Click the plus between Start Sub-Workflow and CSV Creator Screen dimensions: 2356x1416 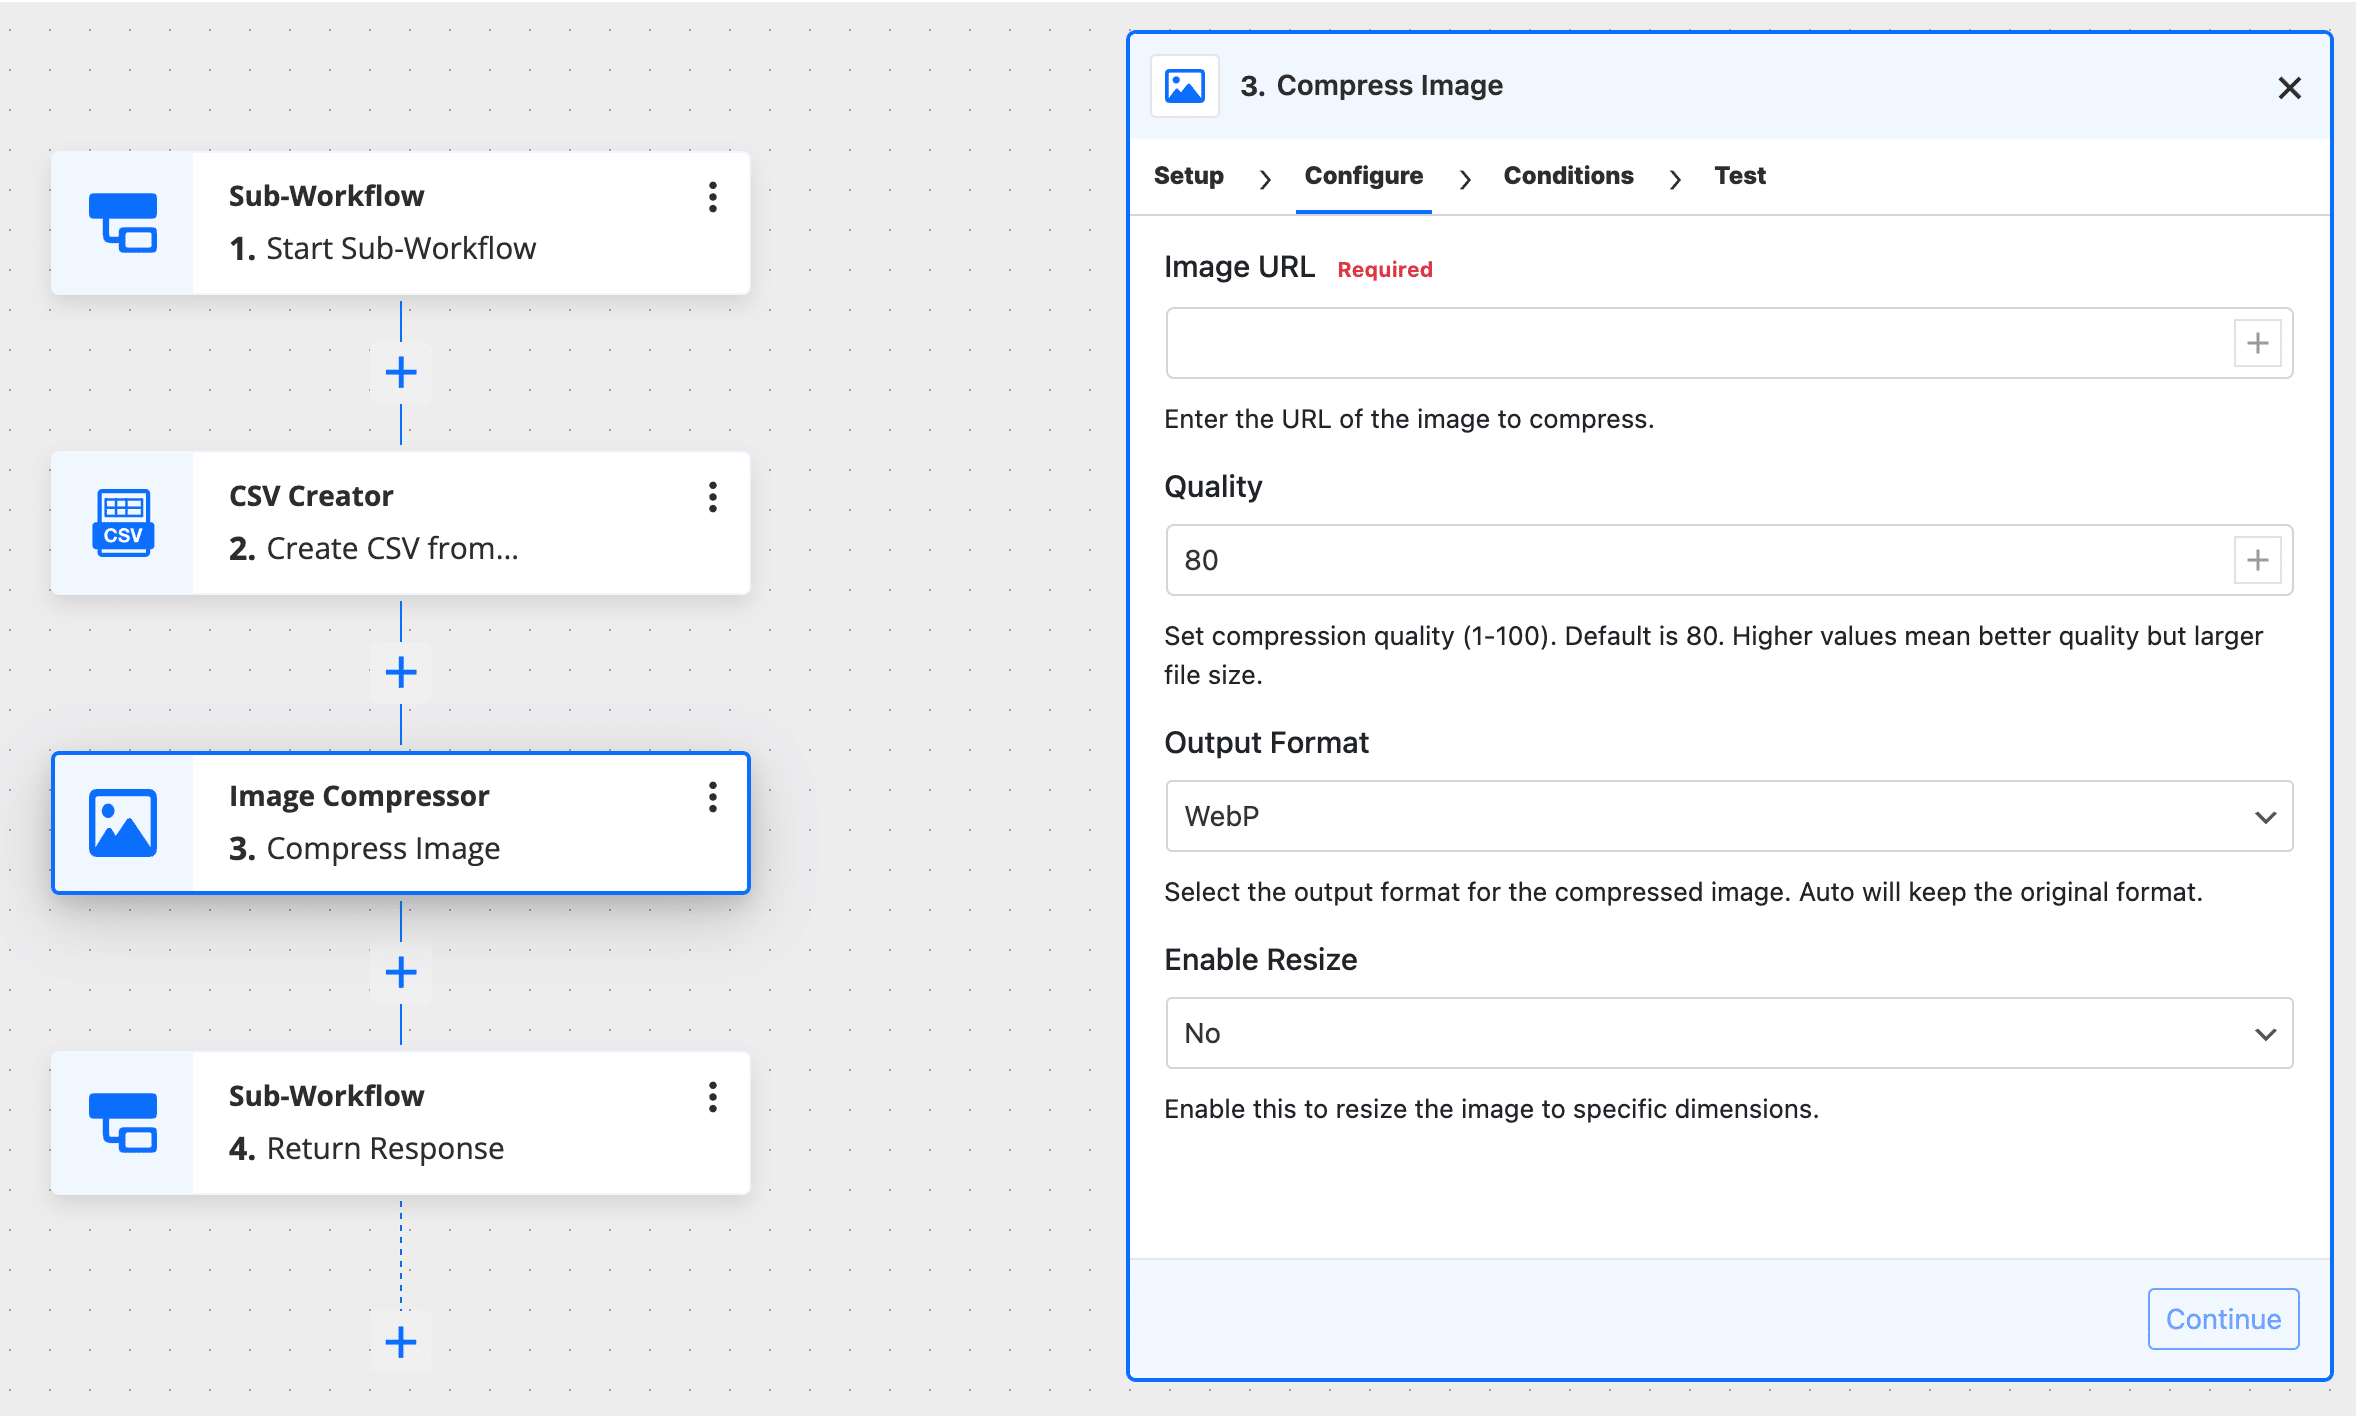point(400,371)
